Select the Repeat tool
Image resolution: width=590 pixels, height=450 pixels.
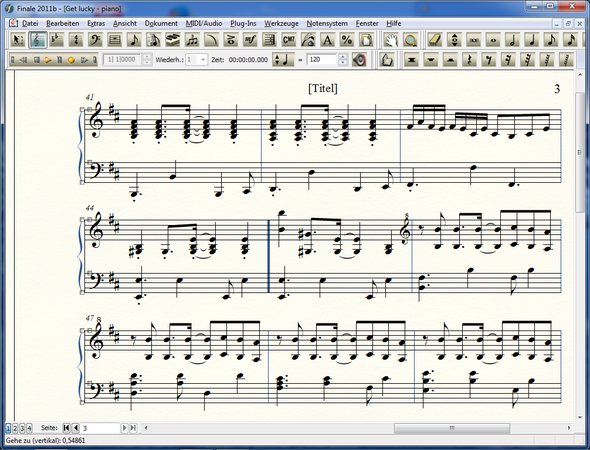pyautogui.click(x=270, y=40)
